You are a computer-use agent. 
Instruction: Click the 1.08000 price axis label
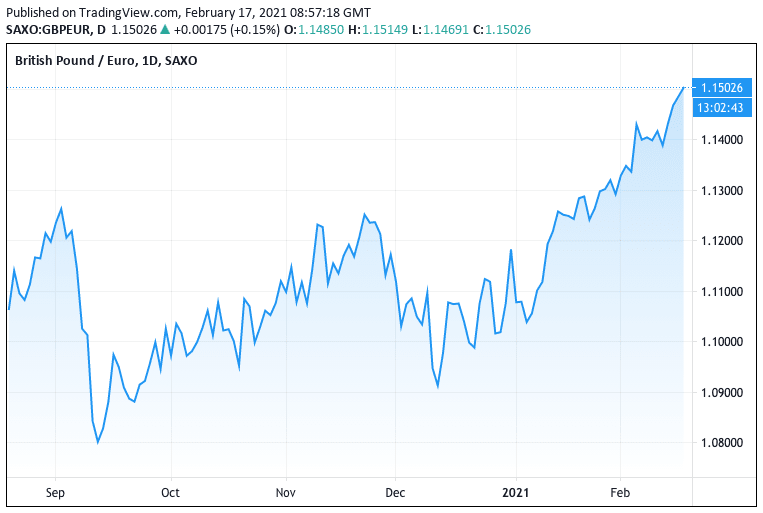point(720,443)
